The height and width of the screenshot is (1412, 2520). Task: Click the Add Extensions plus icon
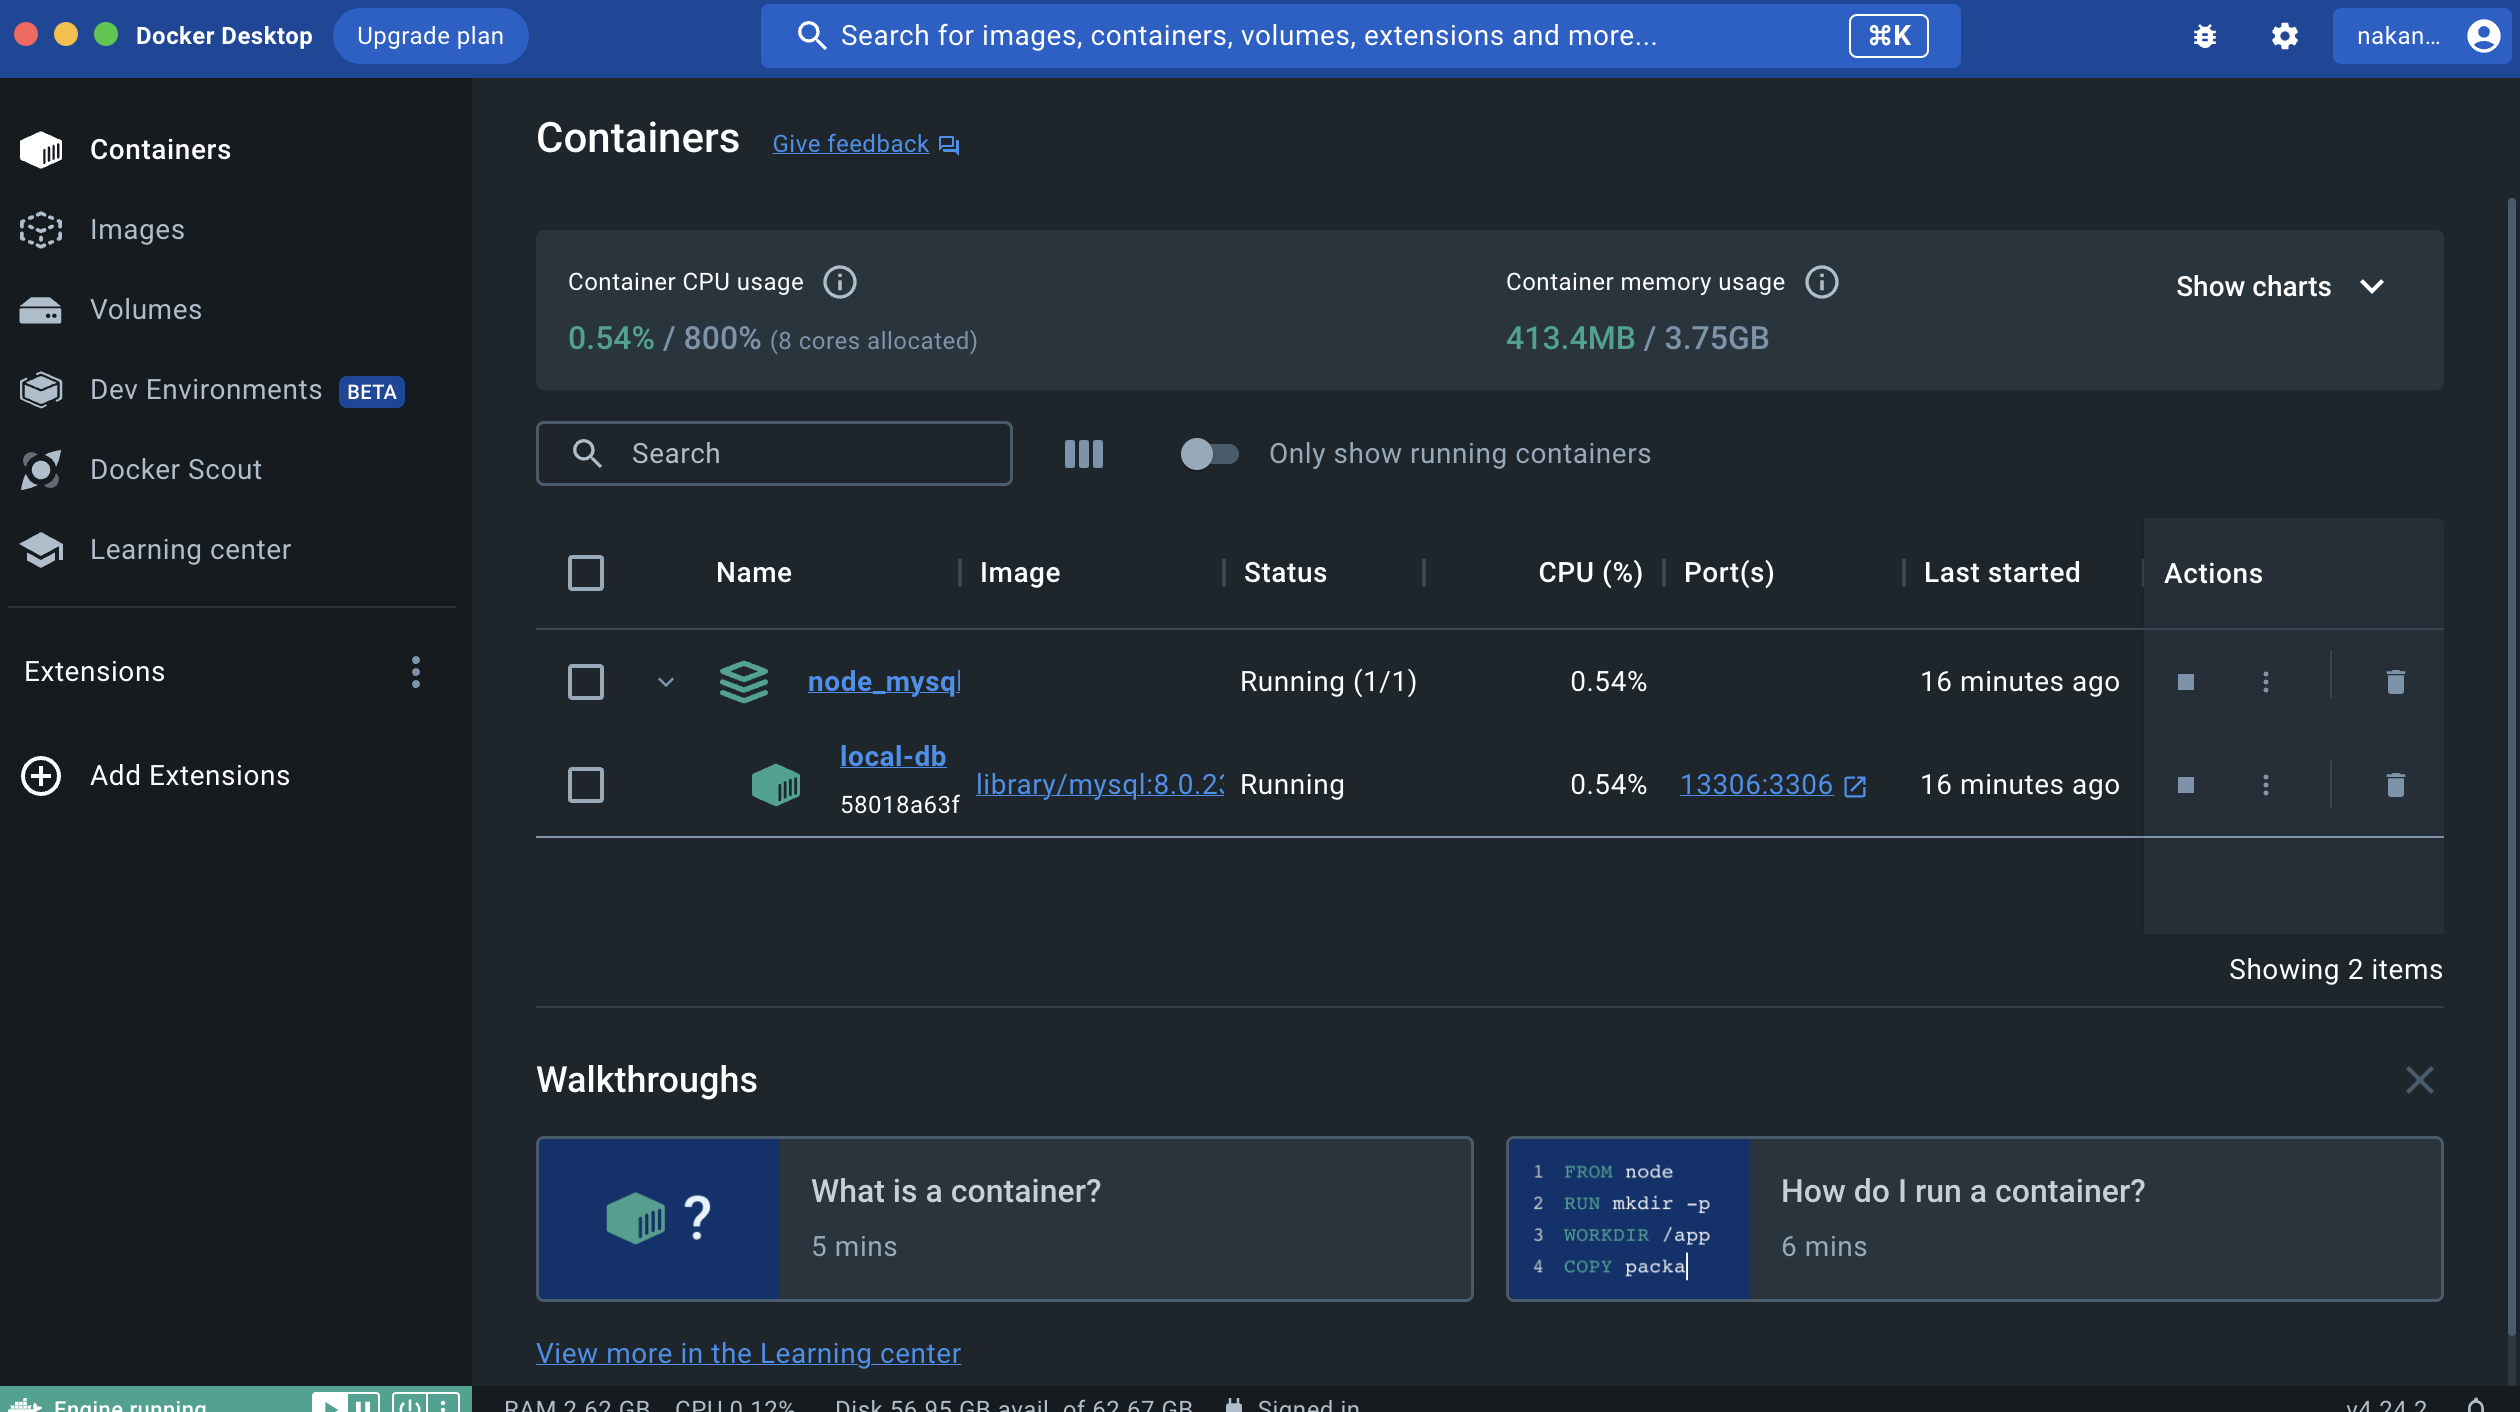(41, 776)
